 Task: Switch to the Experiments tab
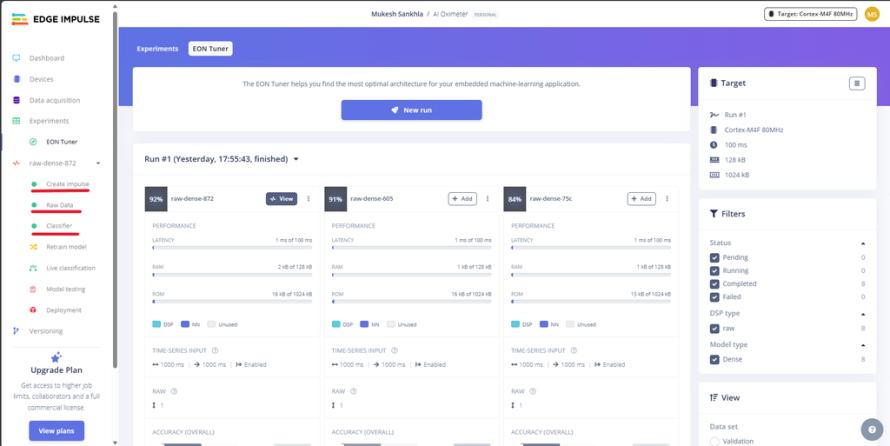coord(157,49)
